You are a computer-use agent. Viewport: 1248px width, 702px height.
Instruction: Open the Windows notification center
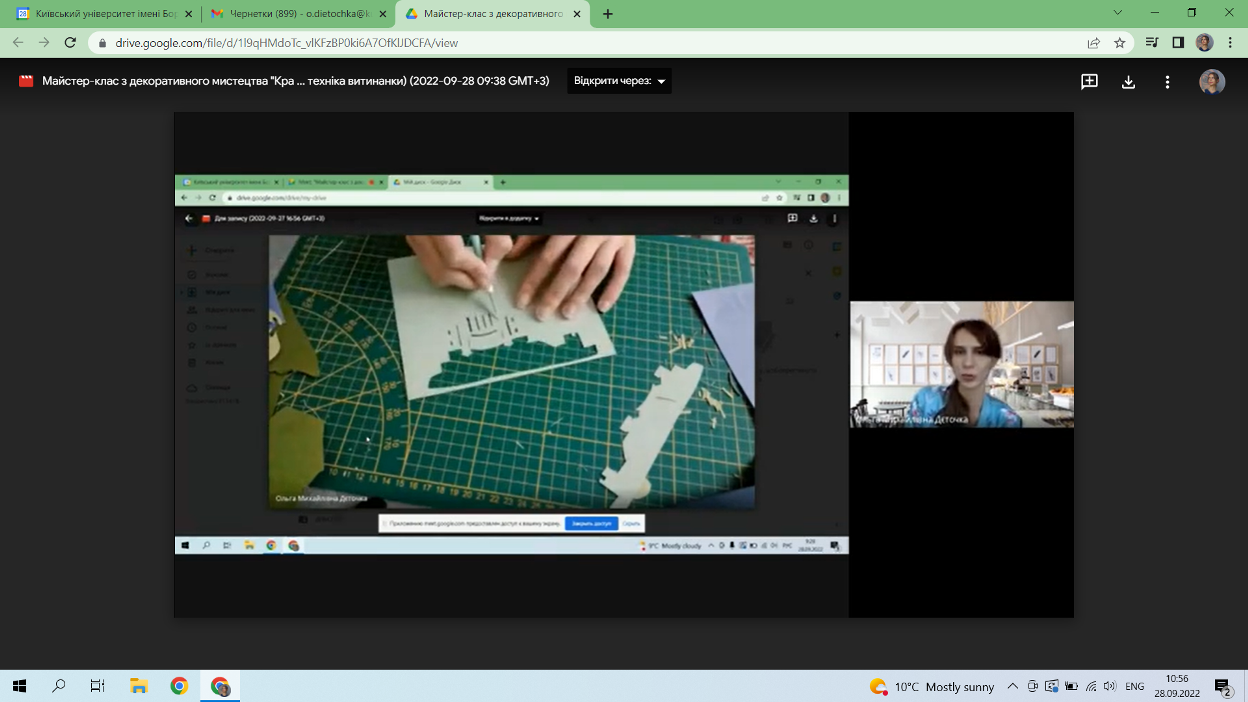[1223, 687]
